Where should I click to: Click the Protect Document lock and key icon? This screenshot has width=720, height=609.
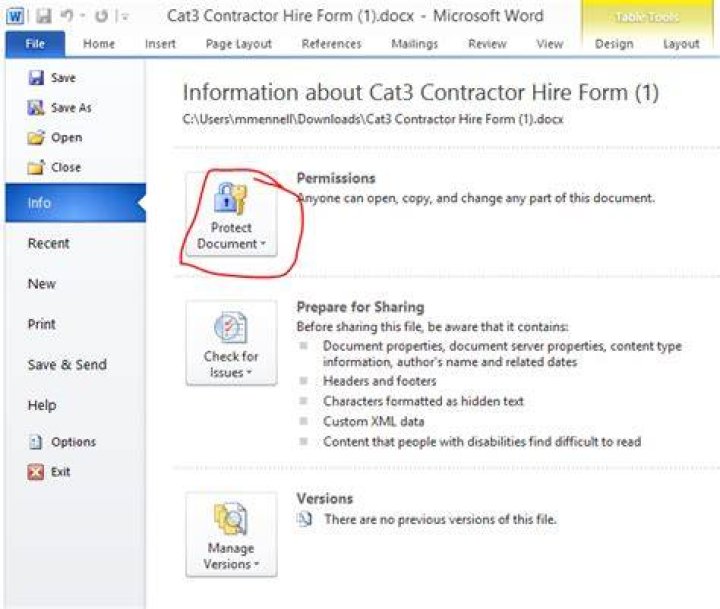click(231, 198)
